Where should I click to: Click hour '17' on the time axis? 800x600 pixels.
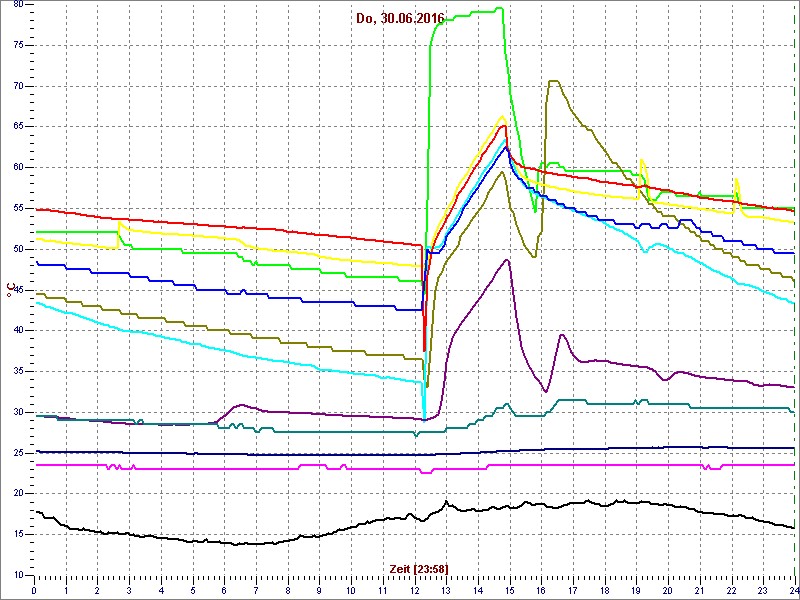click(573, 590)
